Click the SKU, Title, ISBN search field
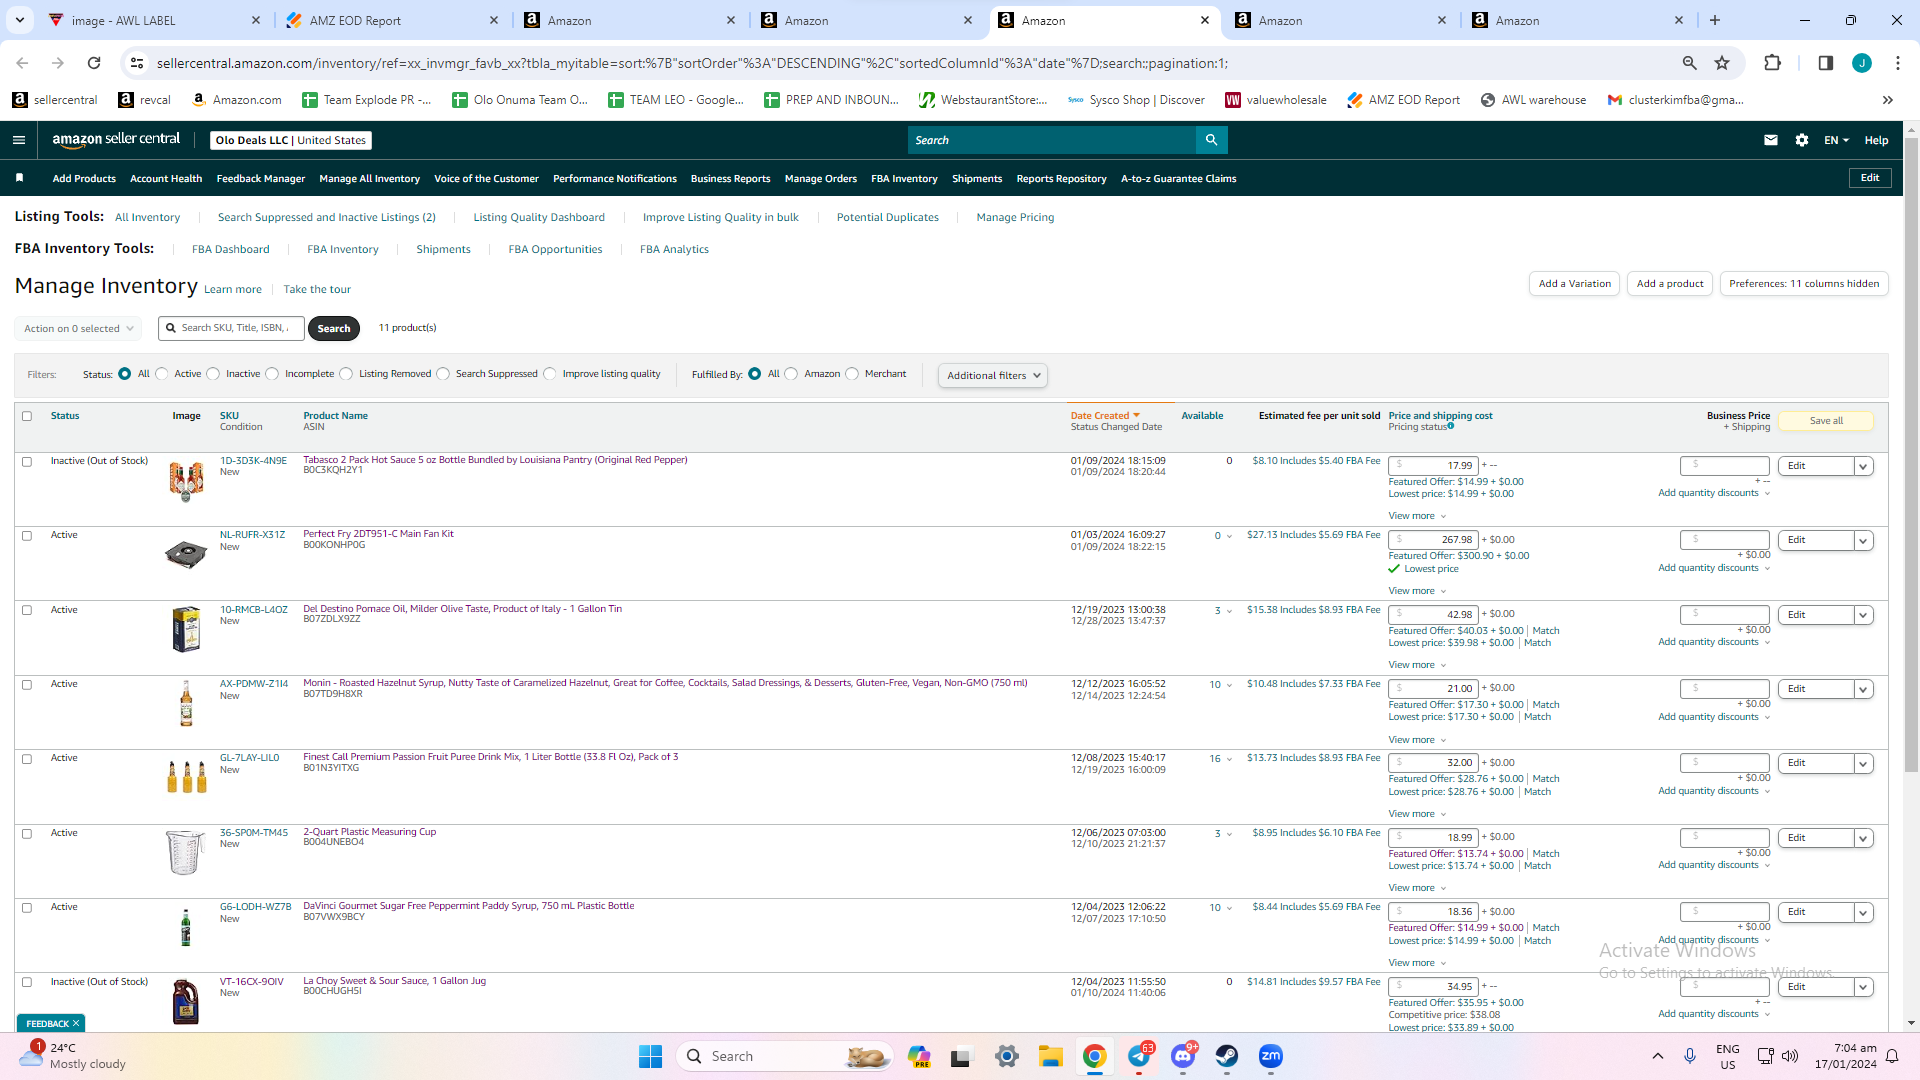1920x1080 pixels. (231, 328)
